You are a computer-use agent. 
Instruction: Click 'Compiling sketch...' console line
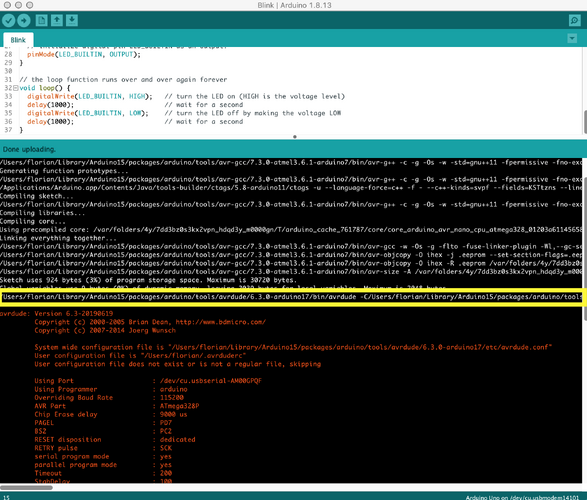[37, 196]
